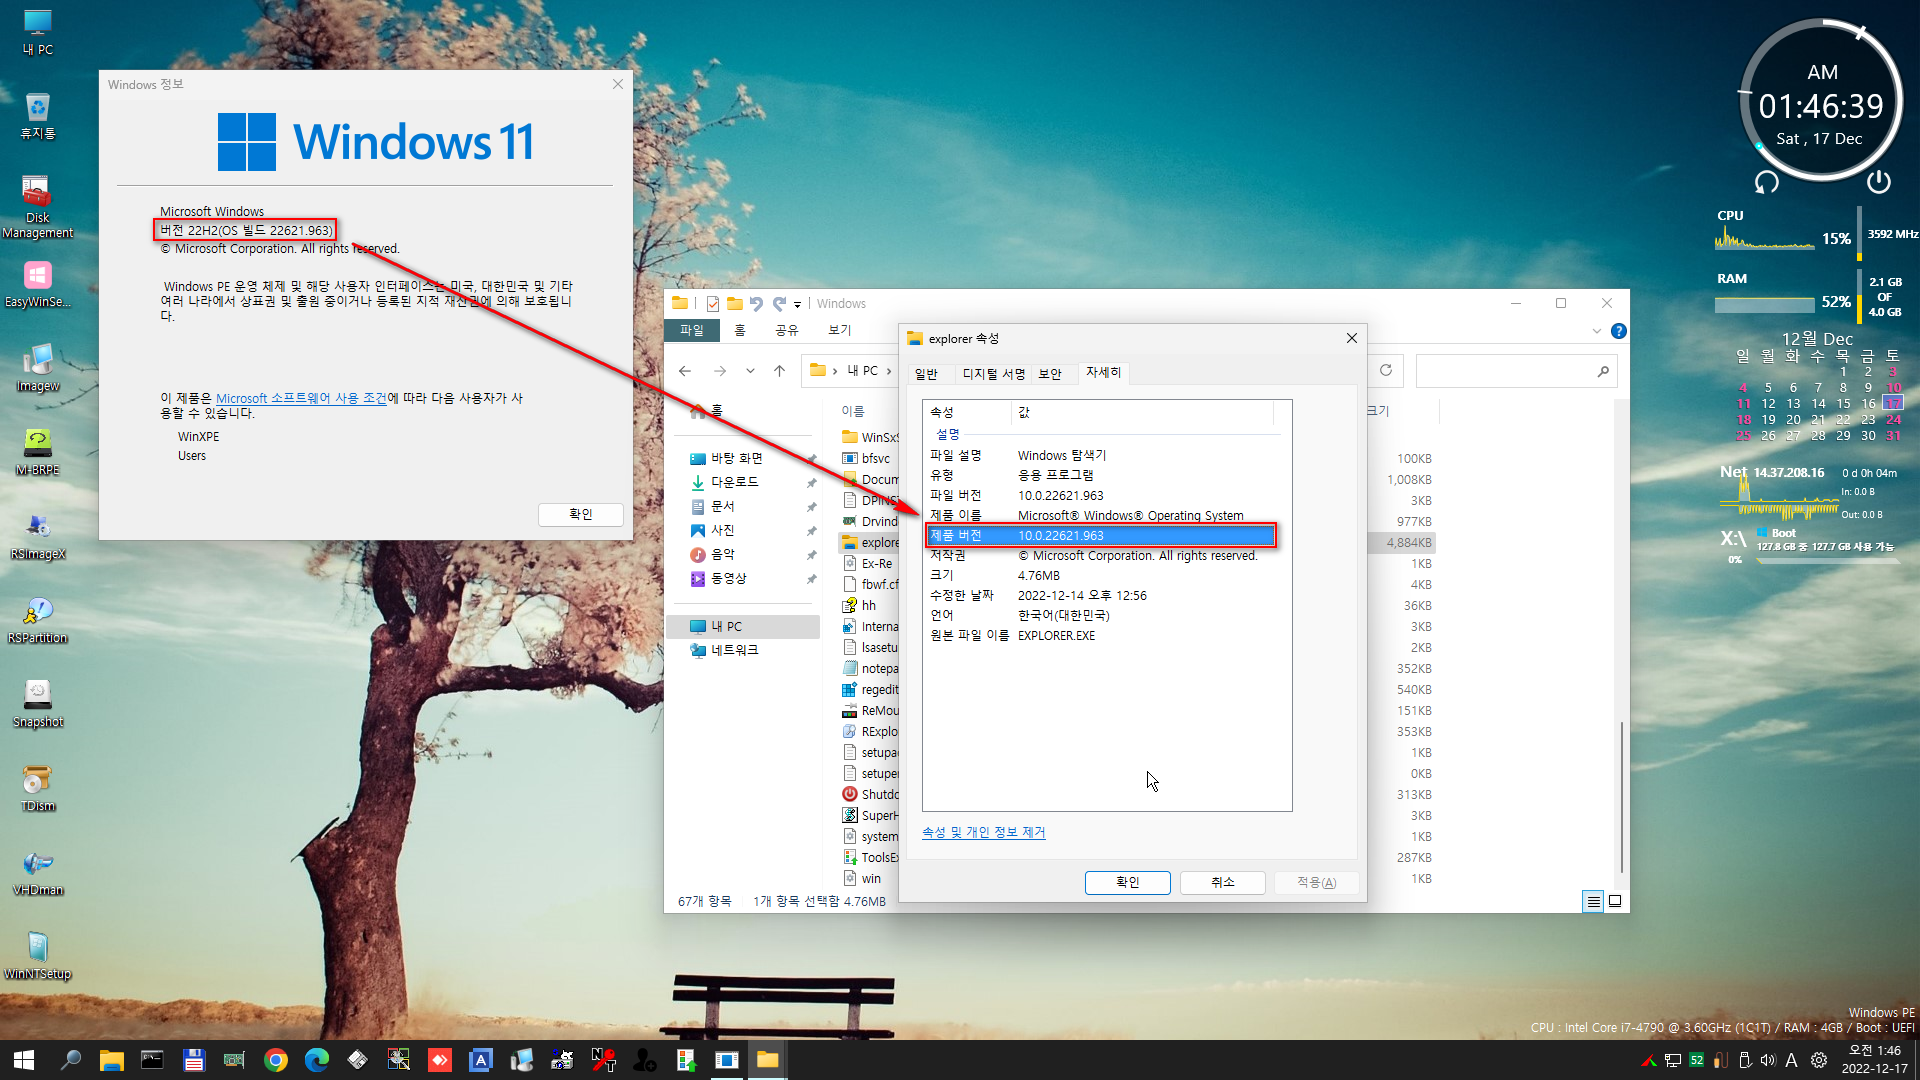Image resolution: width=1920 pixels, height=1080 pixels.
Task: Switch to the 보안 tab in properties
Action: [1050, 374]
